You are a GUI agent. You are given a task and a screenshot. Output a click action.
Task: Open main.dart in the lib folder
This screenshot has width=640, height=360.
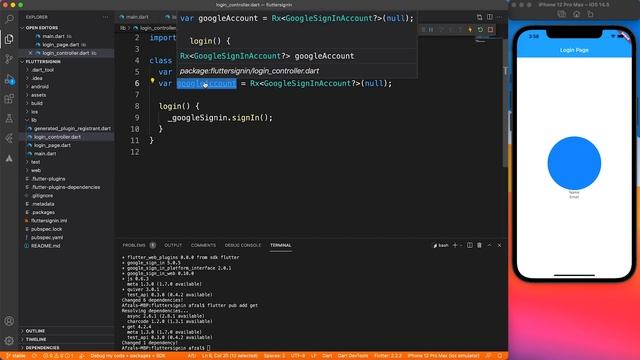(45, 154)
